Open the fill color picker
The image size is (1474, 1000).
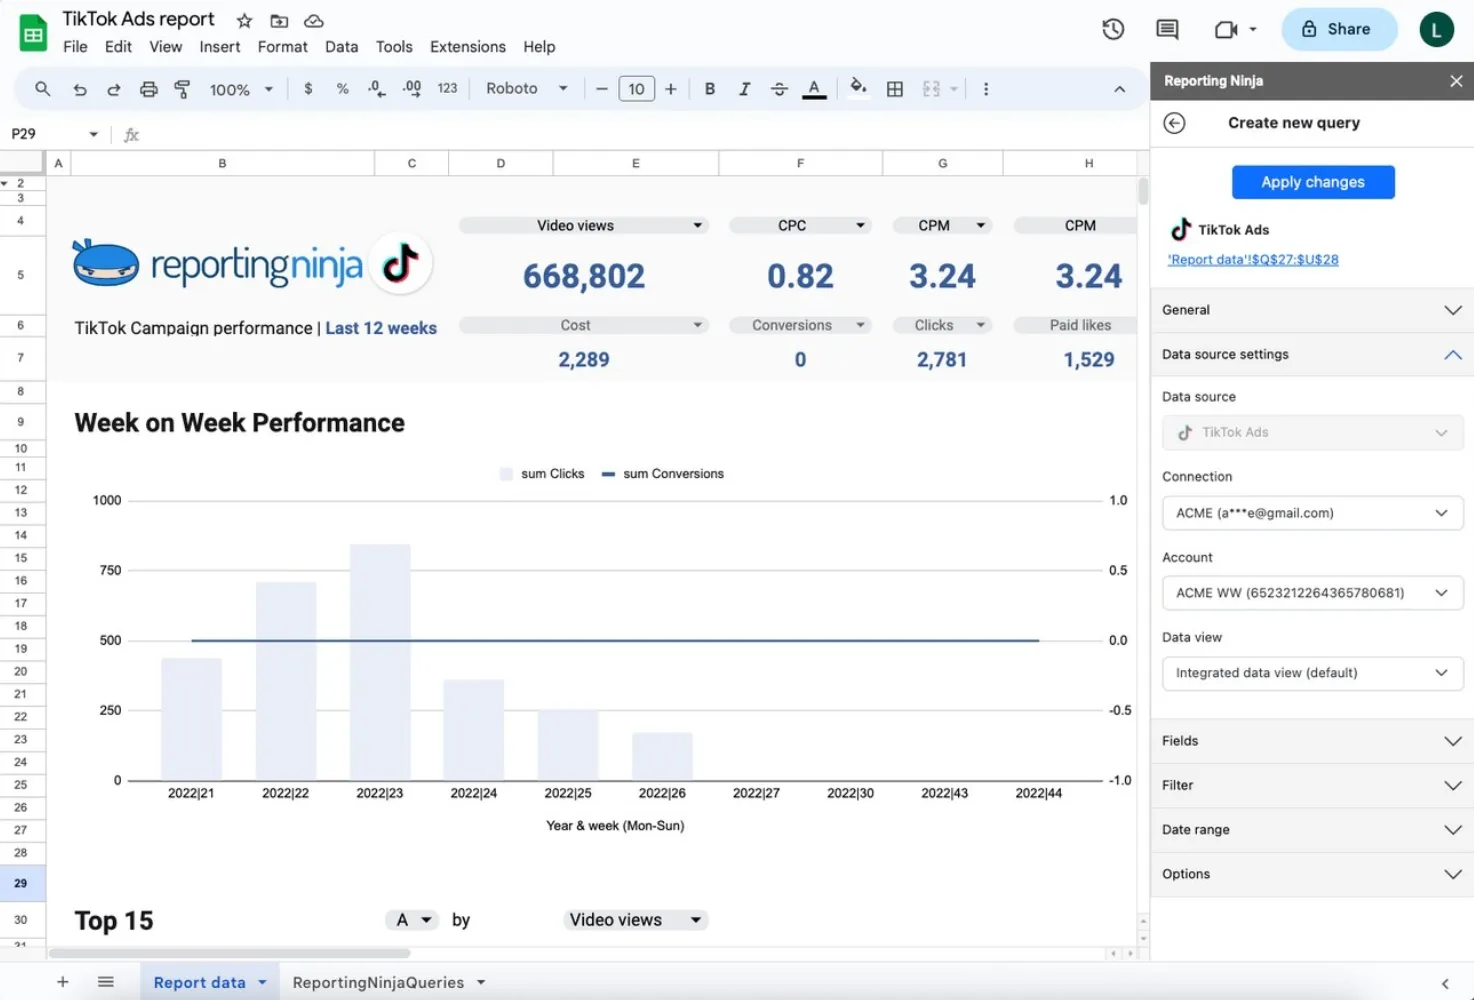[x=858, y=87]
